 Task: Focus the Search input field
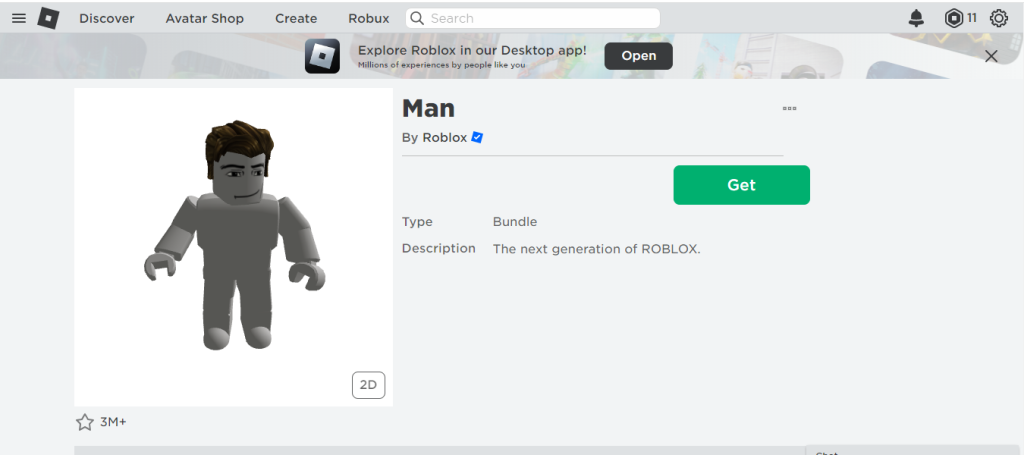click(x=532, y=18)
